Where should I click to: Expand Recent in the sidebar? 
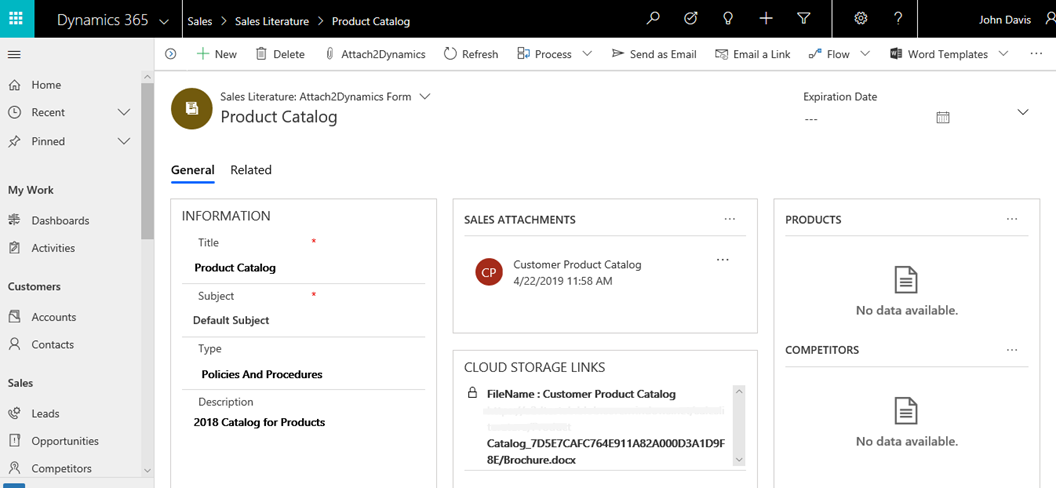pos(124,112)
